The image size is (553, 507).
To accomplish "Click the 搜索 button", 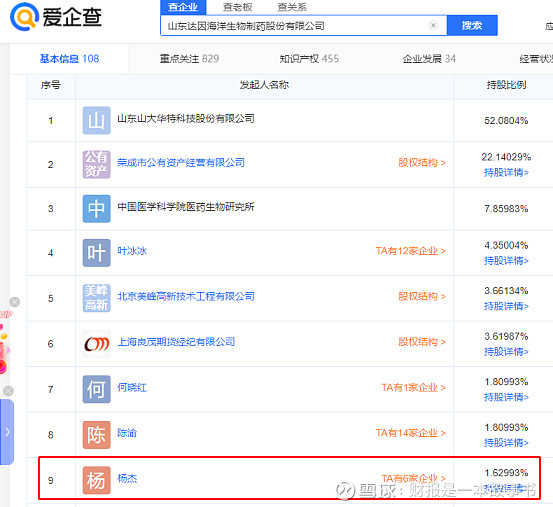I will [x=472, y=25].
